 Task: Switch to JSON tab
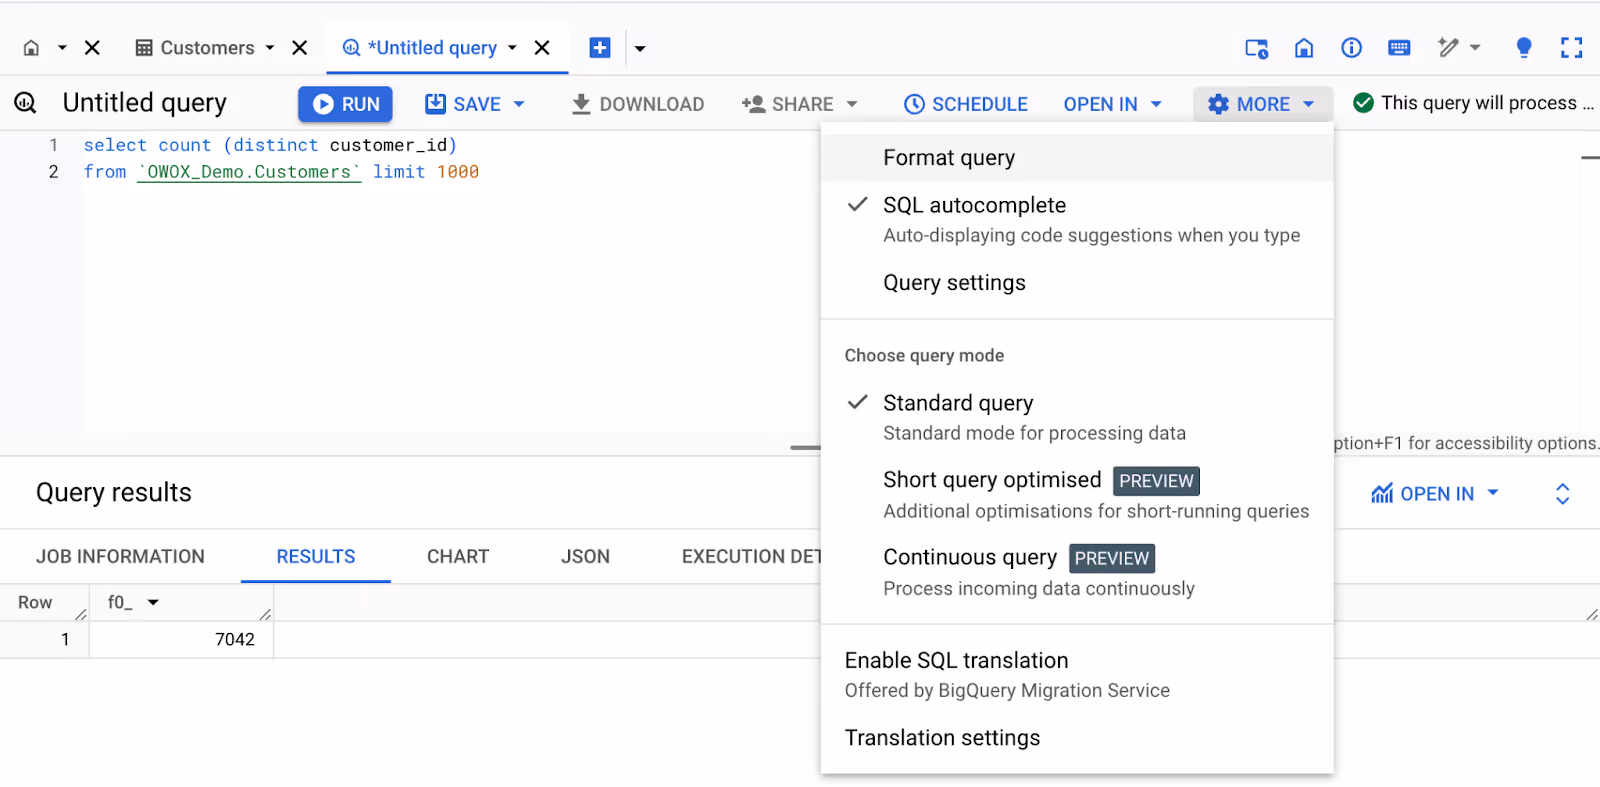click(585, 557)
